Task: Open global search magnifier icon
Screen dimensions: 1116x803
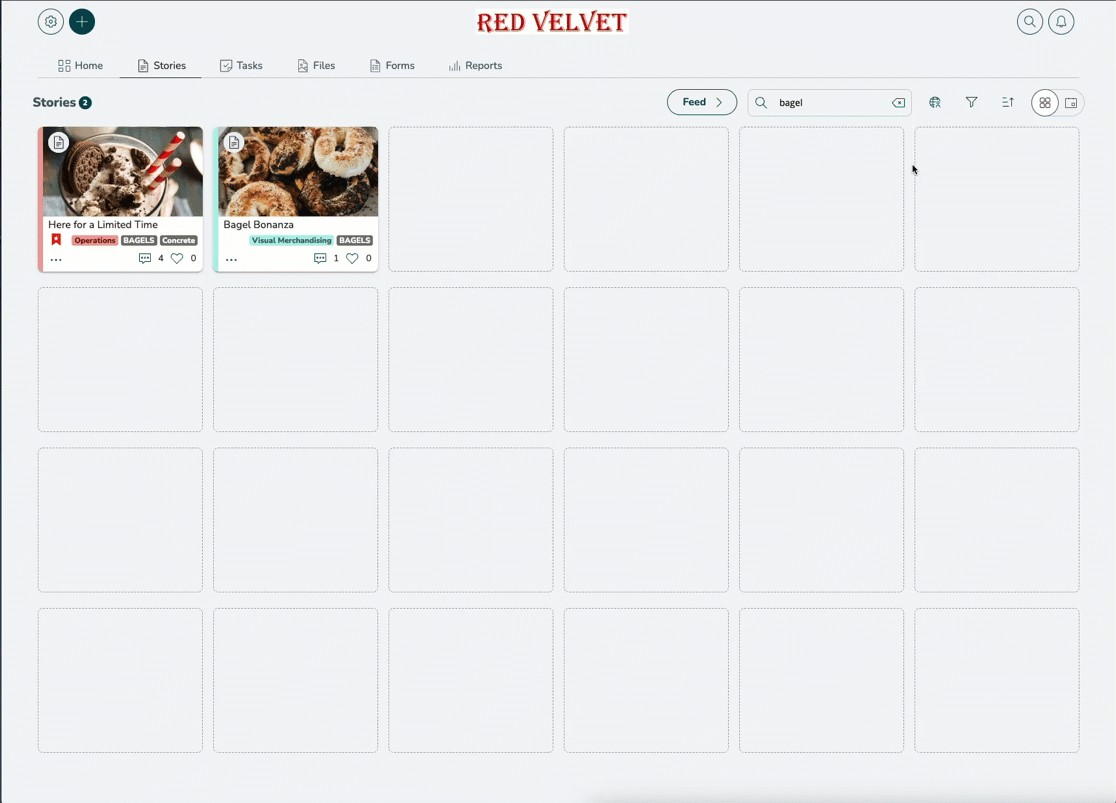Action: 1029,21
